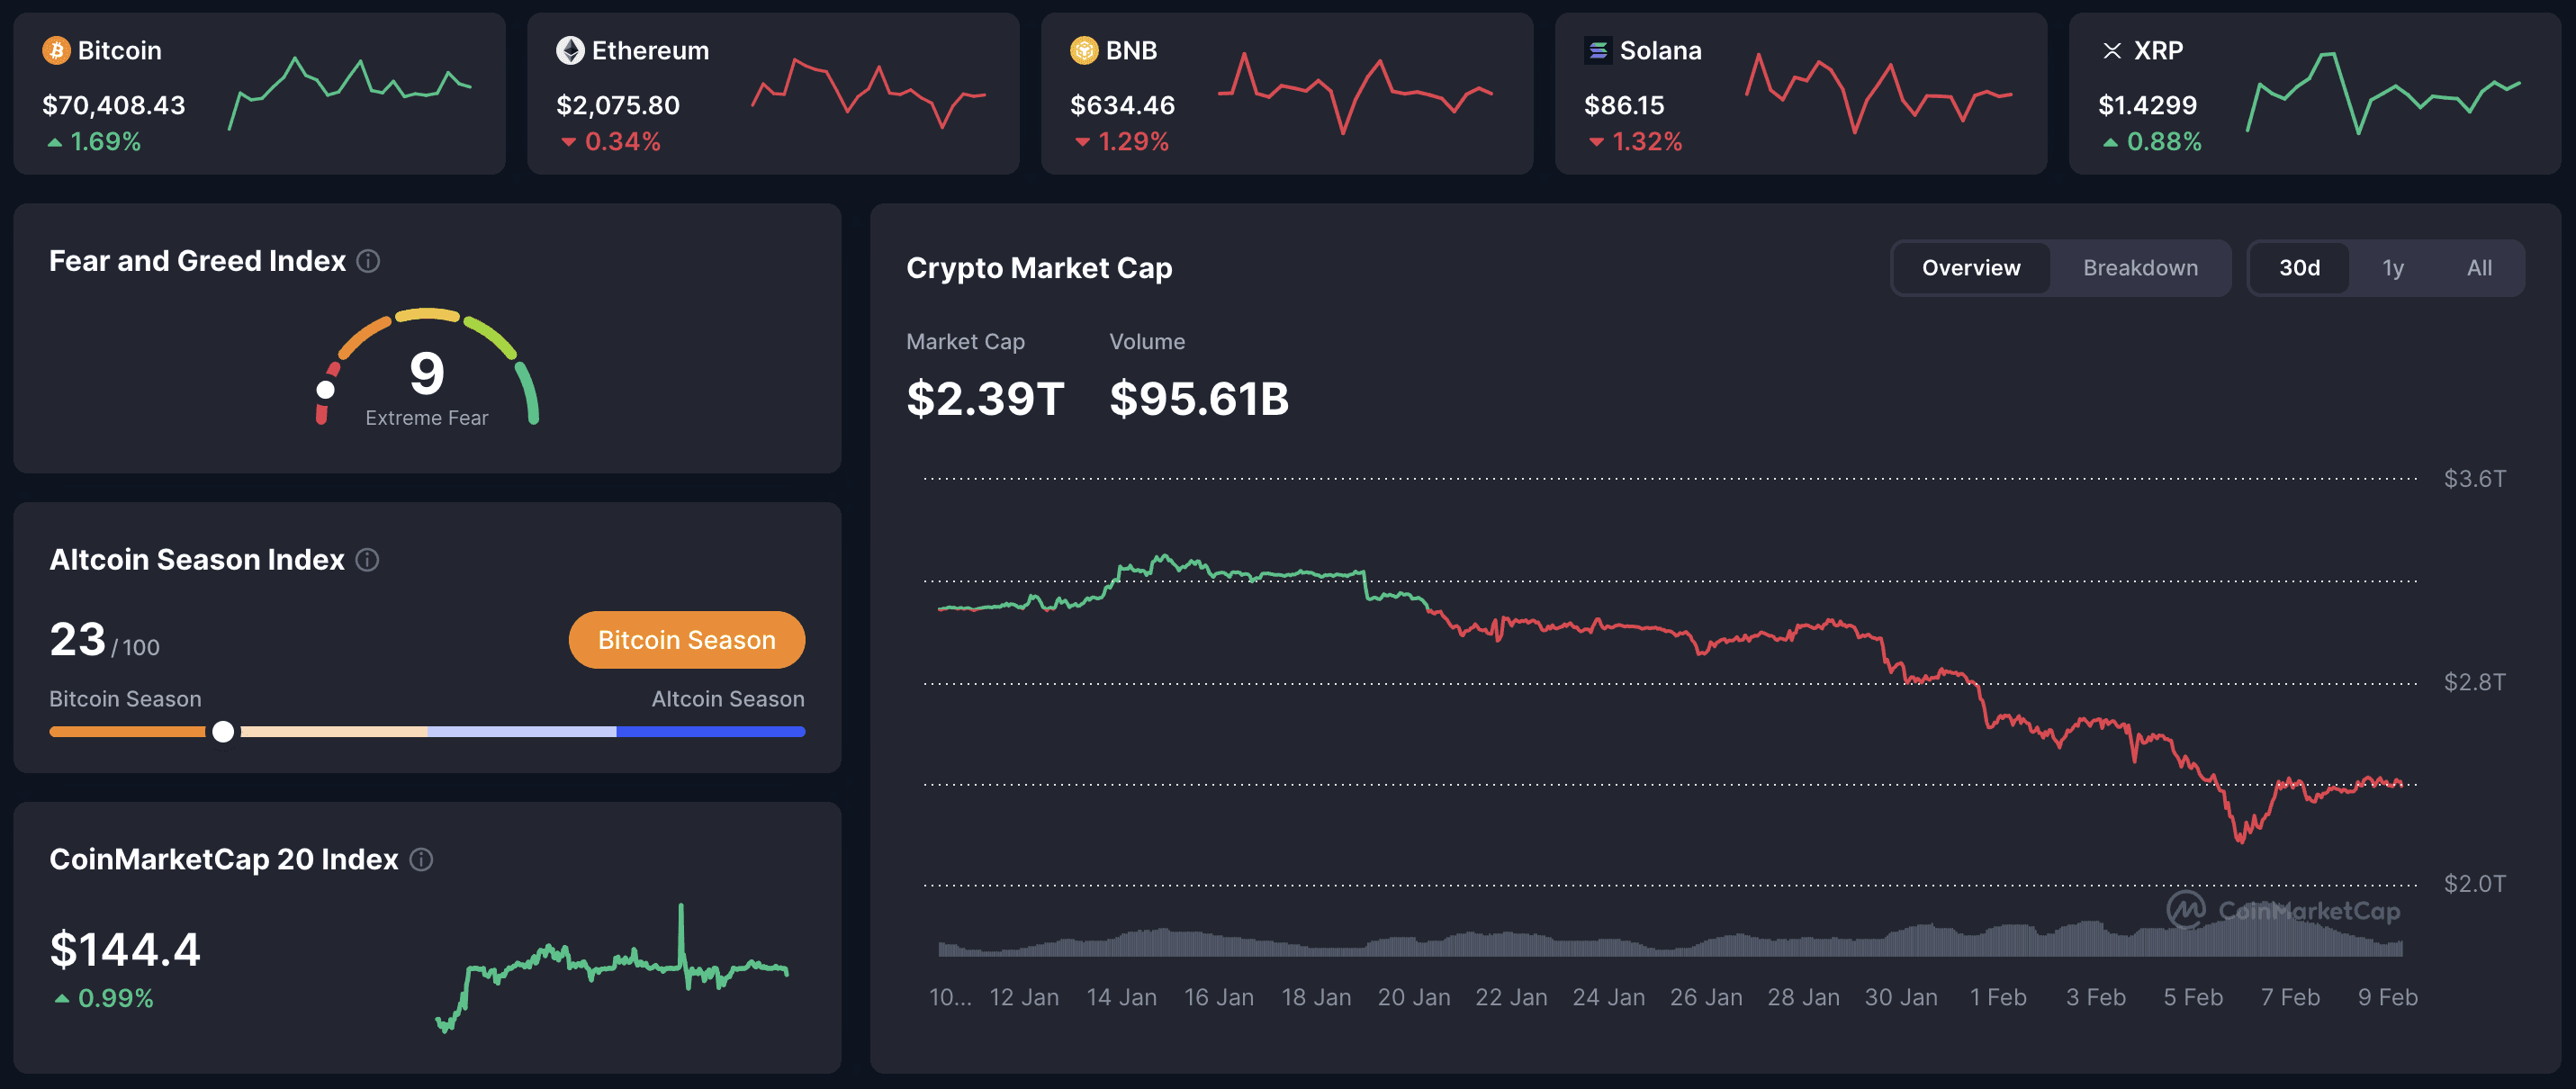Click the Altcoin Season label
The image size is (2576, 1089).
pos(727,699)
